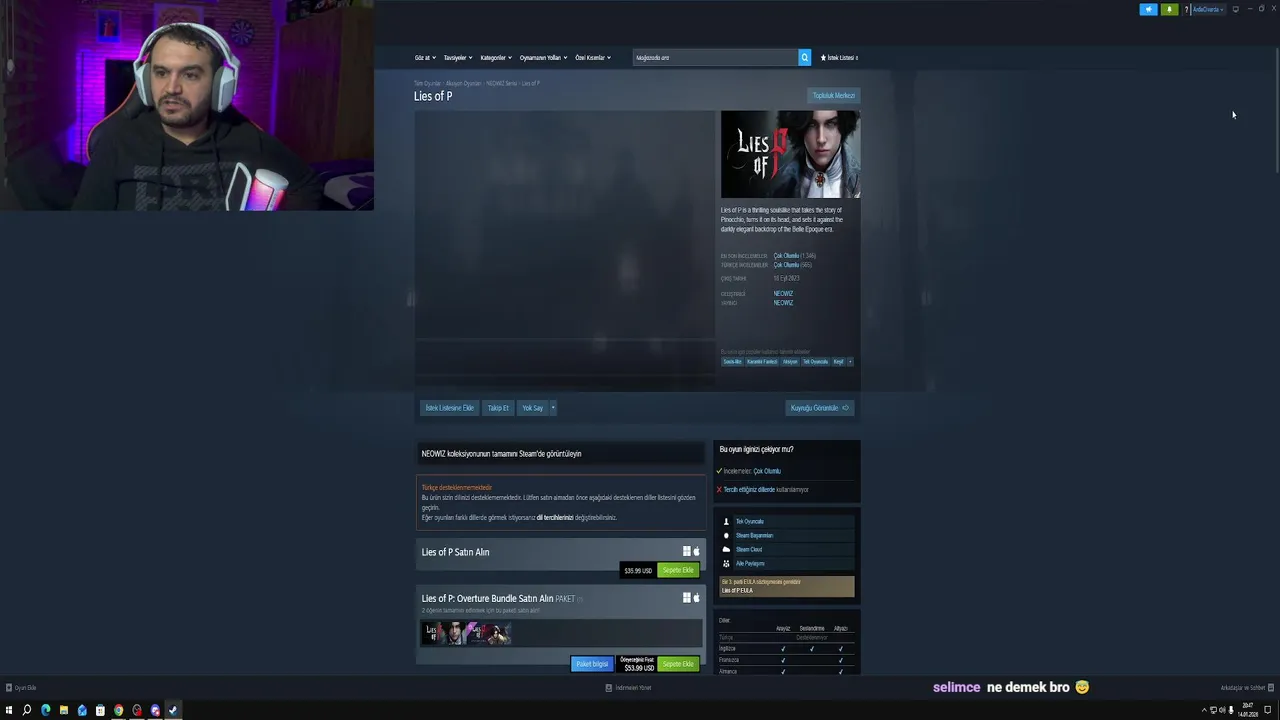Add Lies of P to cart at $35.99
The height and width of the screenshot is (720, 1280).
[x=678, y=570]
